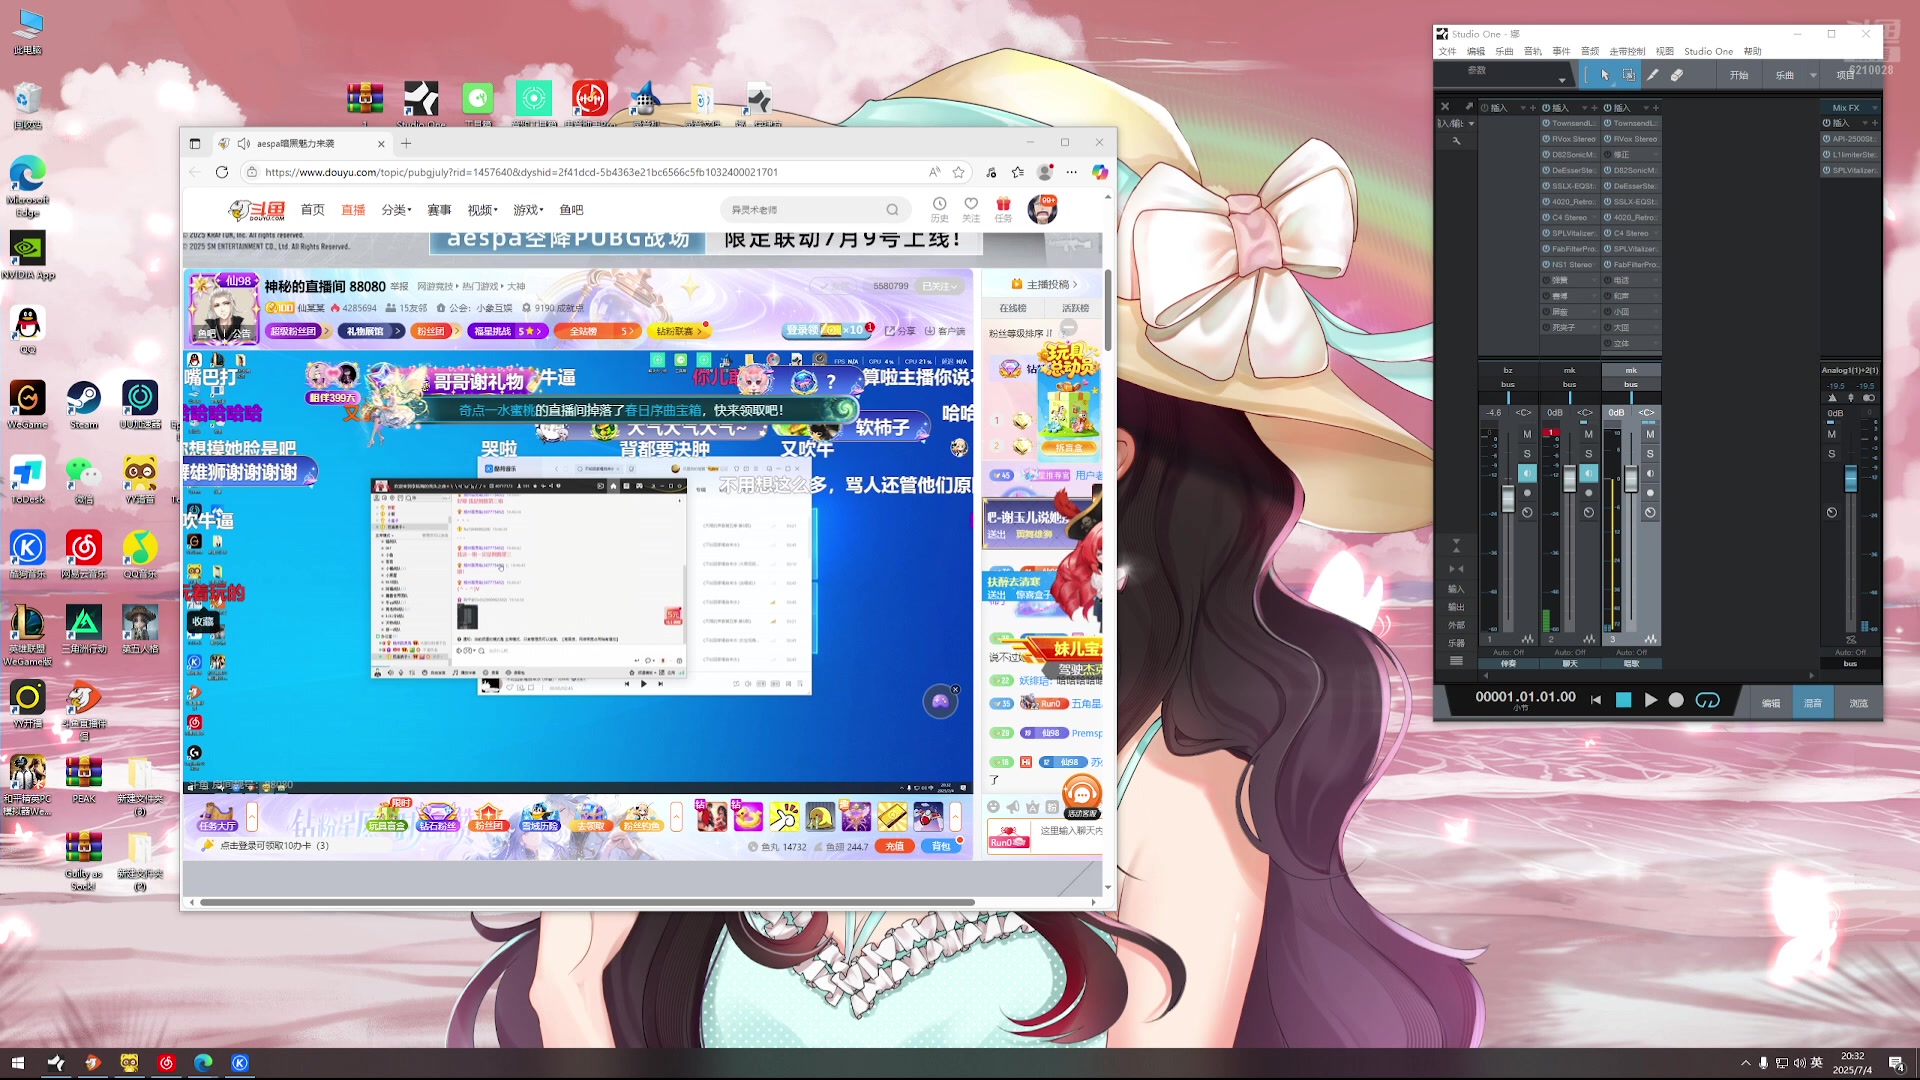Viewport: 1920px width, 1080px height.
Task: Select the Paint pencil tool in Studio One
Action: coord(1652,75)
